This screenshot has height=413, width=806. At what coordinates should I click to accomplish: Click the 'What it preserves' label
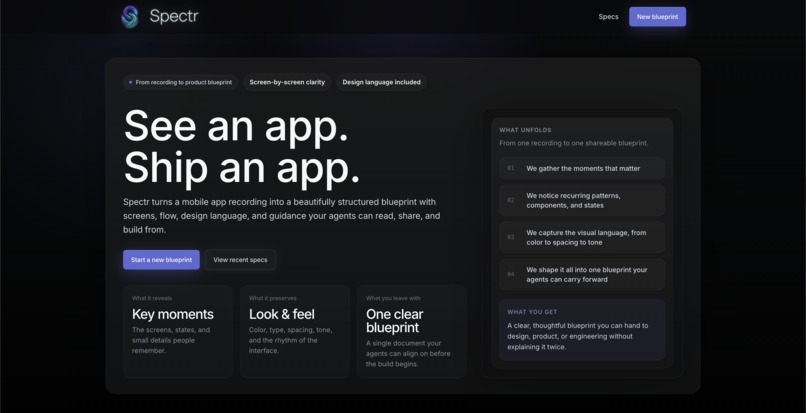(272, 298)
